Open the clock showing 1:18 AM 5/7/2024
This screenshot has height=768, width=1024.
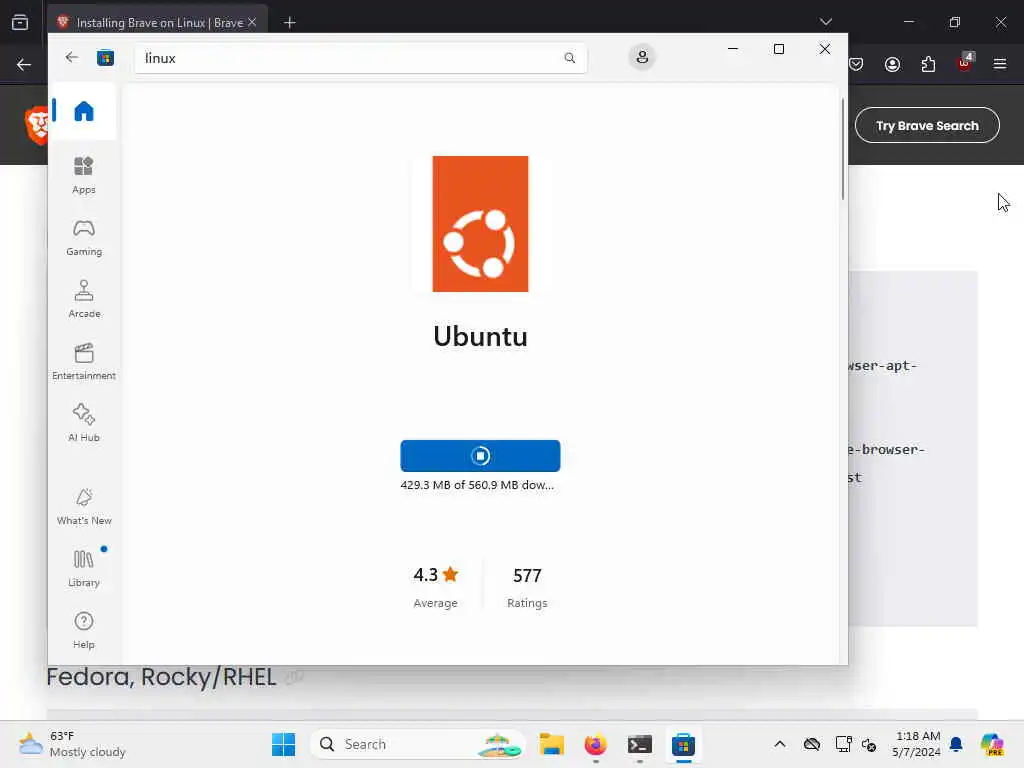[x=917, y=744]
